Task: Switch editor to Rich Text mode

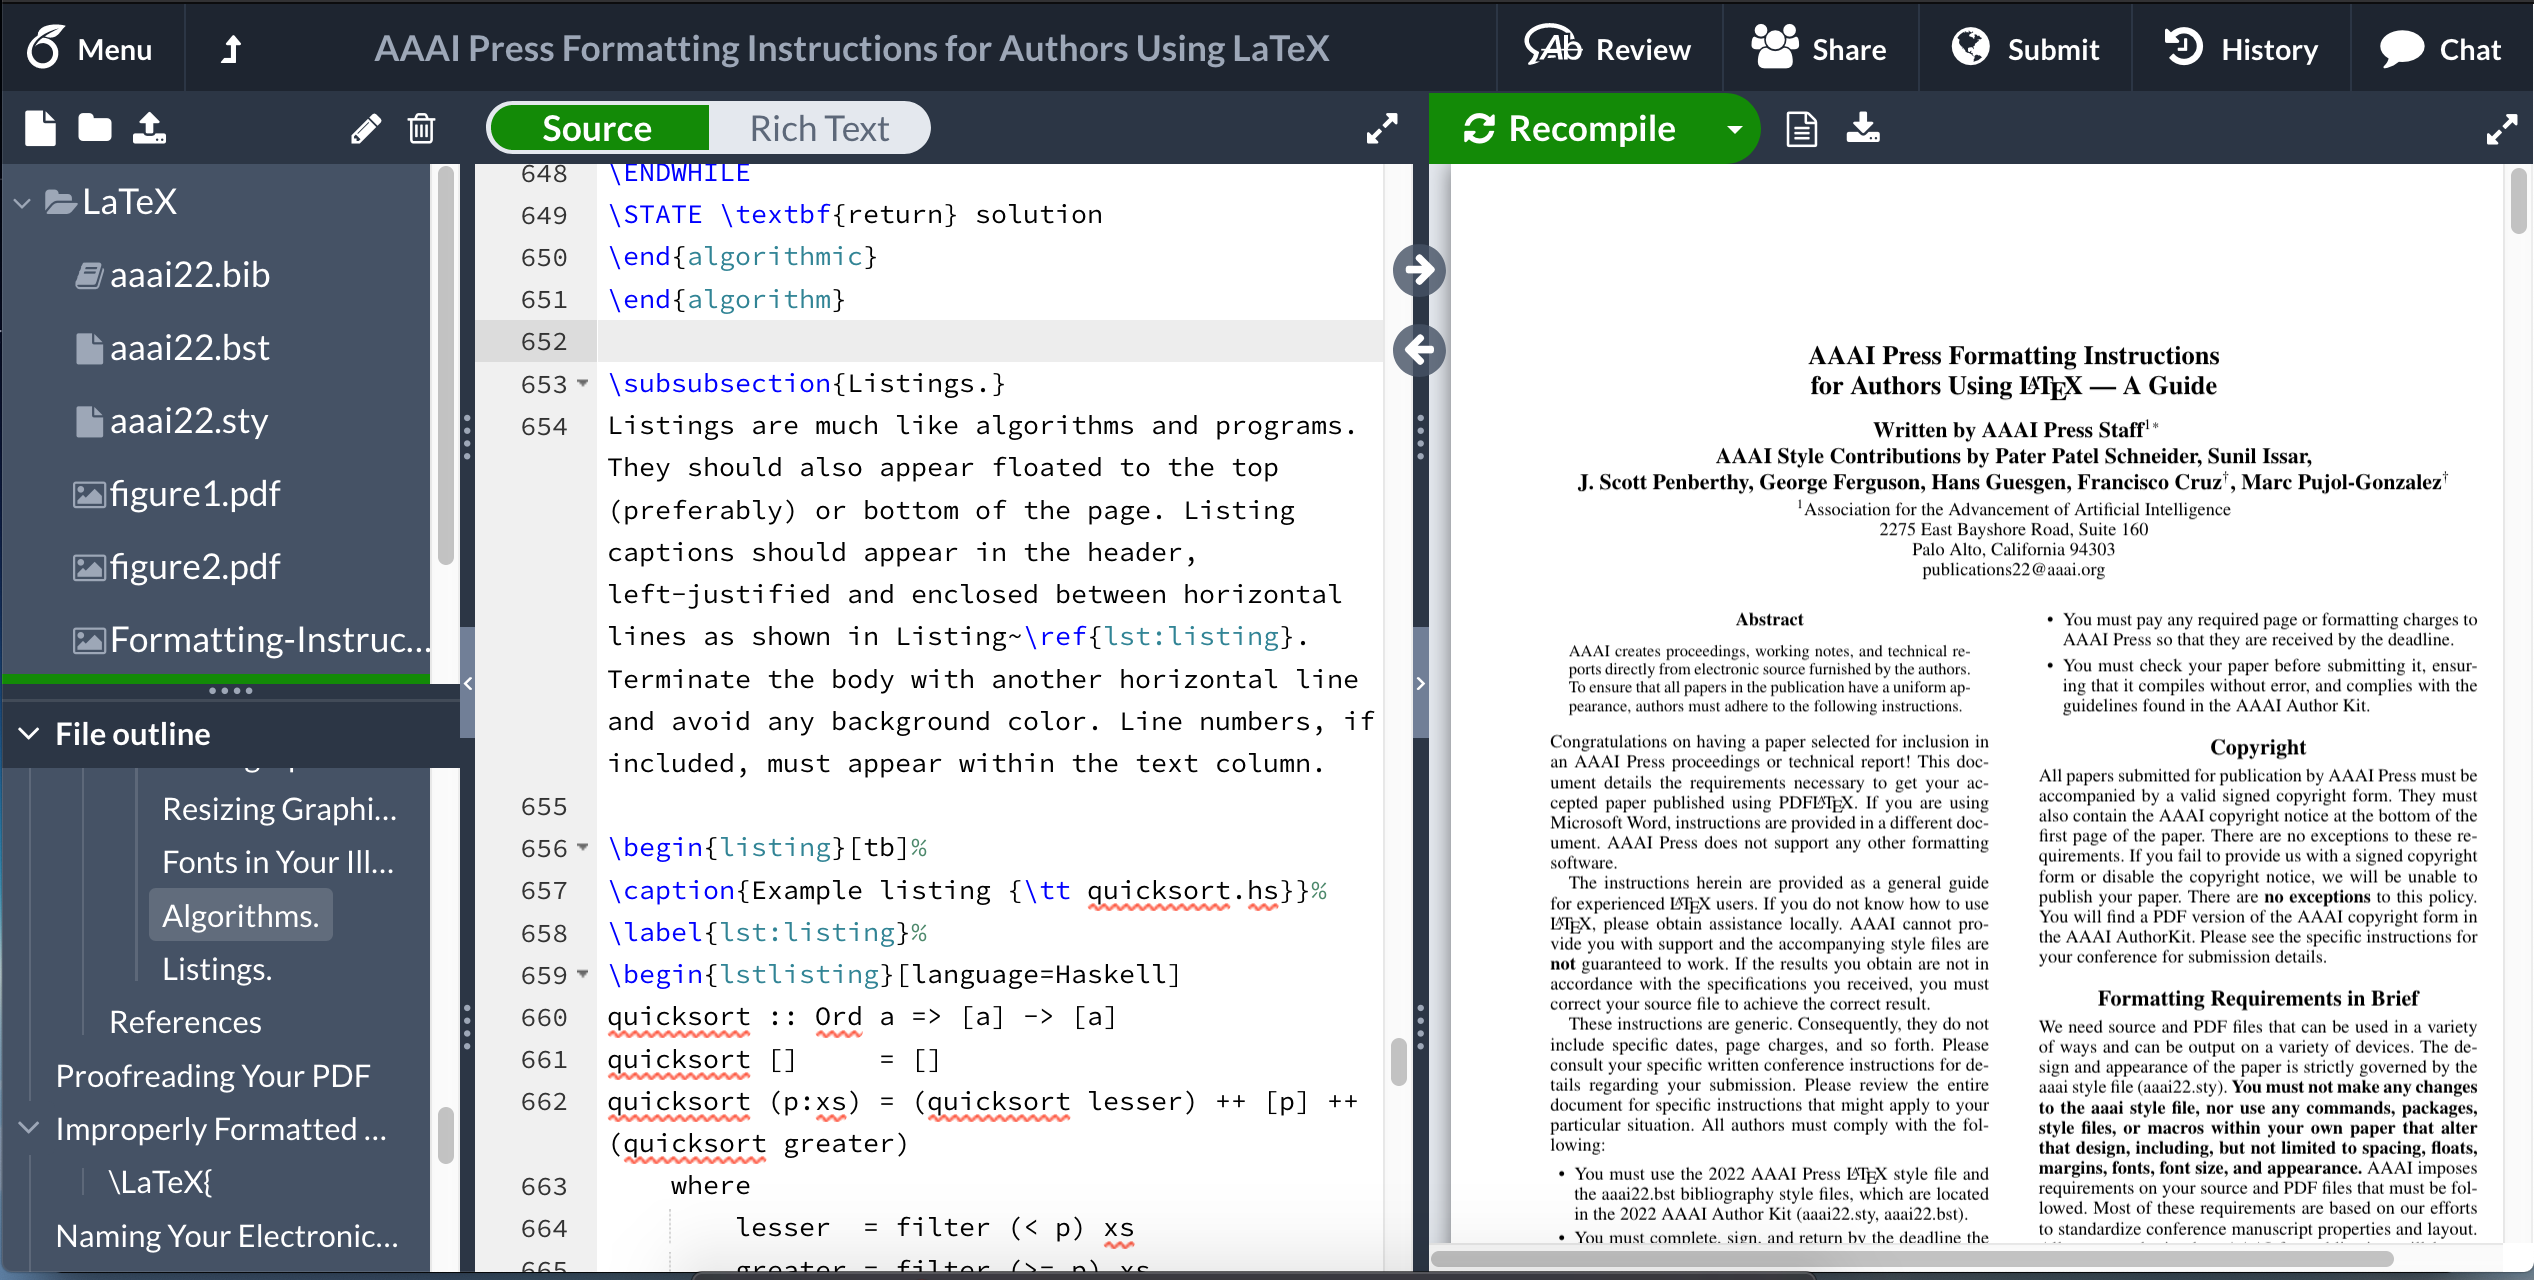Action: point(818,128)
